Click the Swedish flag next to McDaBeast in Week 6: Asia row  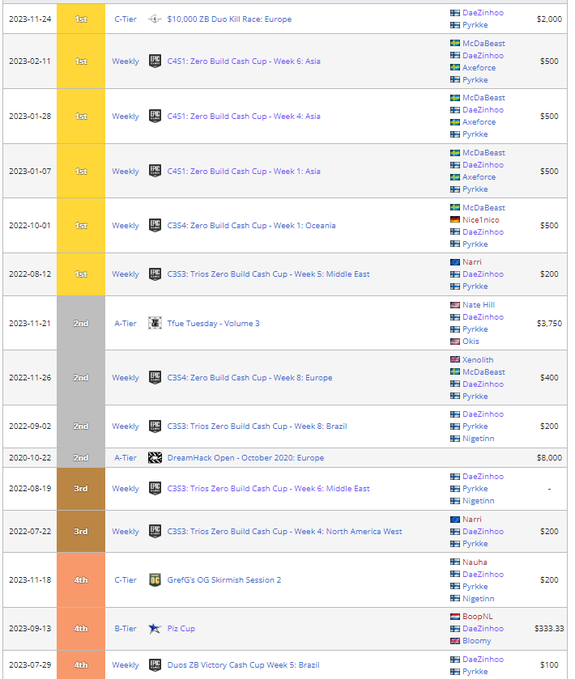(x=455, y=43)
